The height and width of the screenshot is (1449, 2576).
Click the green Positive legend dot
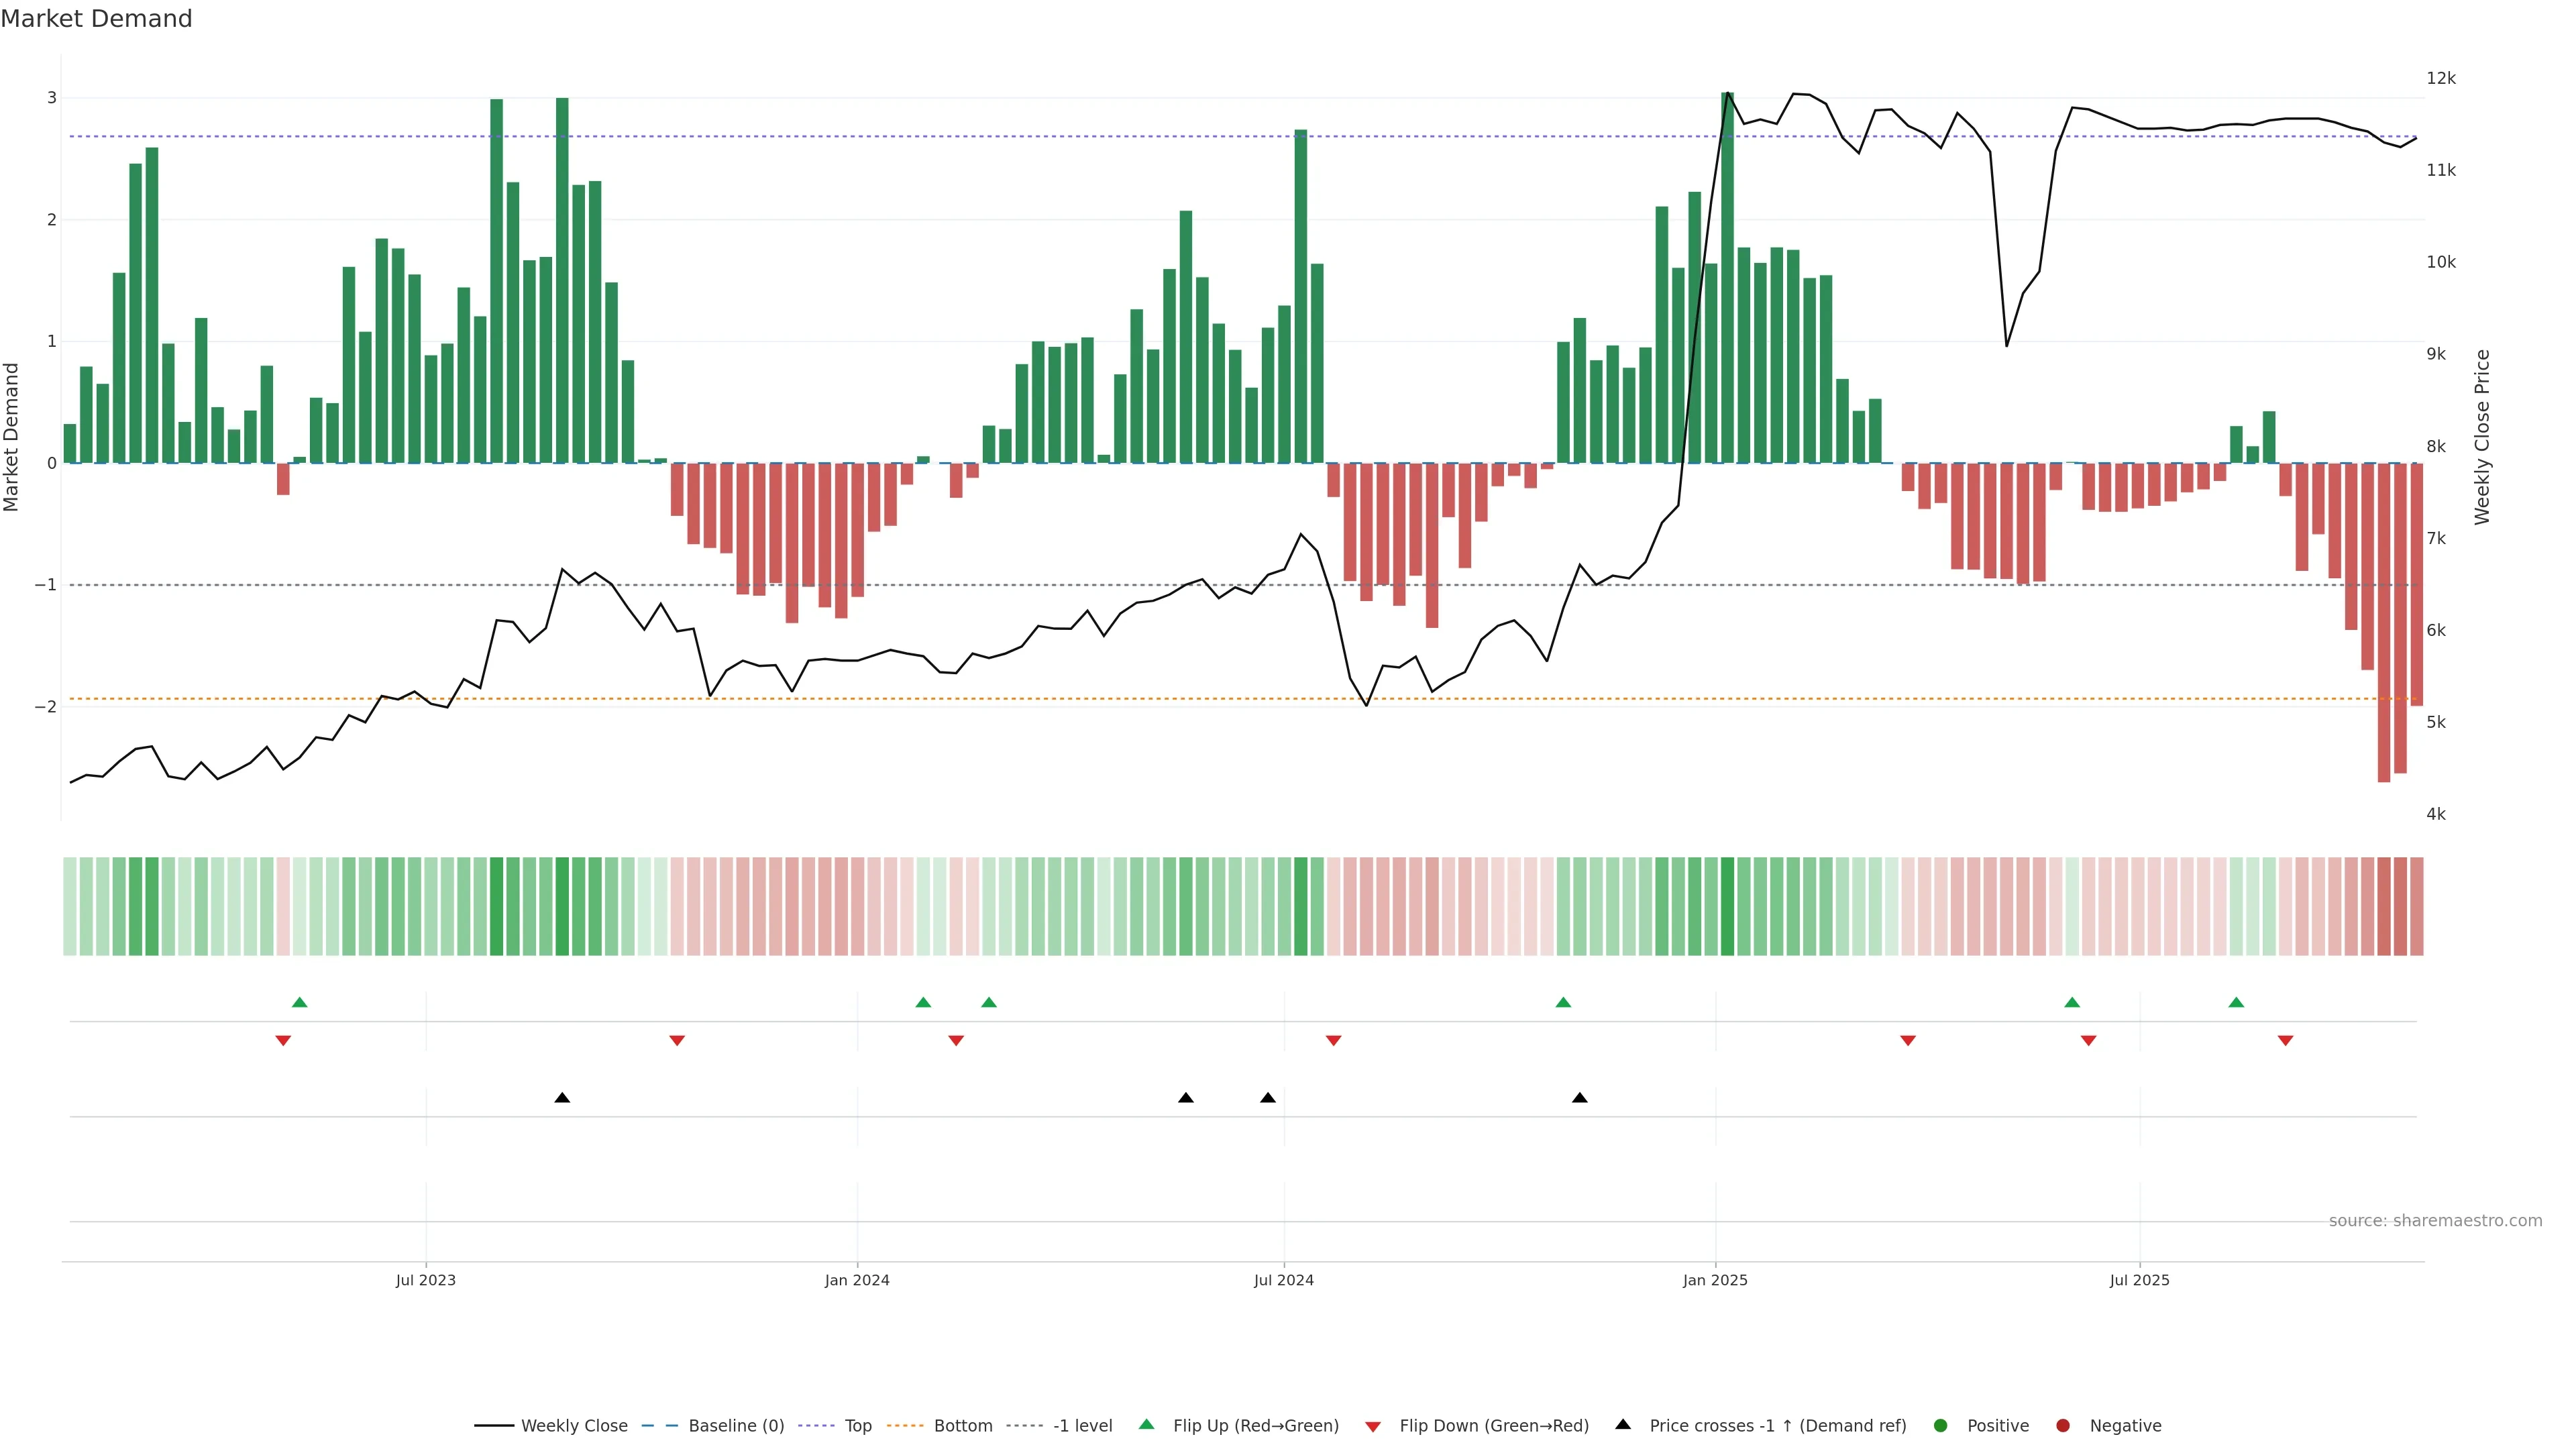[x=1941, y=1426]
